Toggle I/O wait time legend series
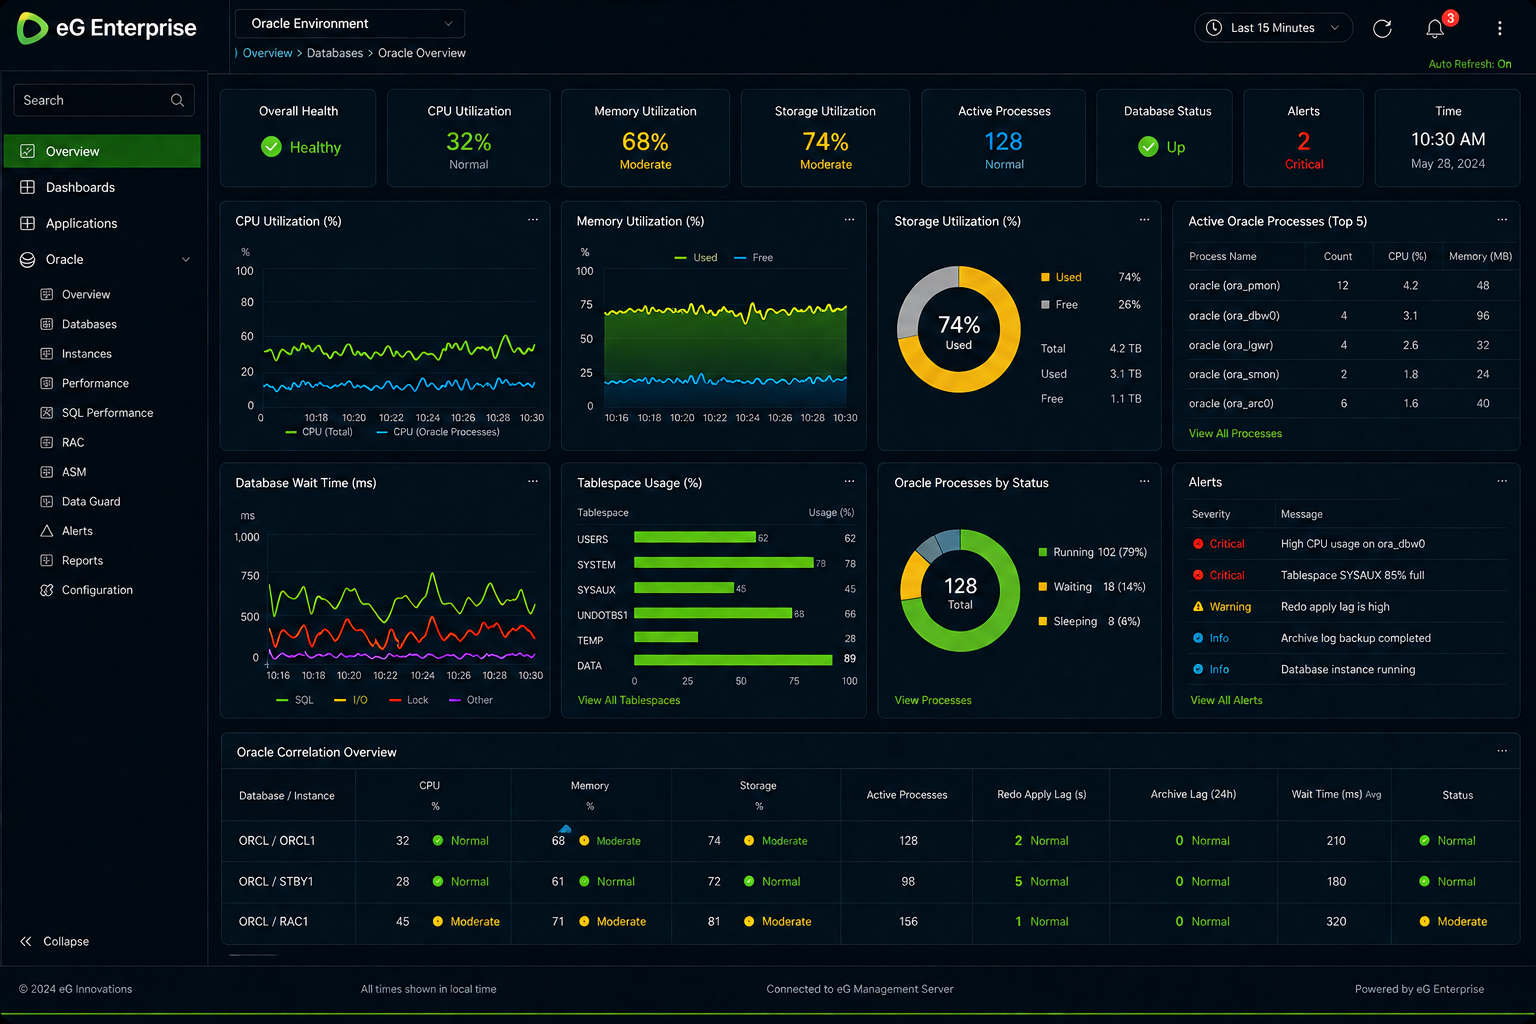1536x1024 pixels. tap(351, 700)
